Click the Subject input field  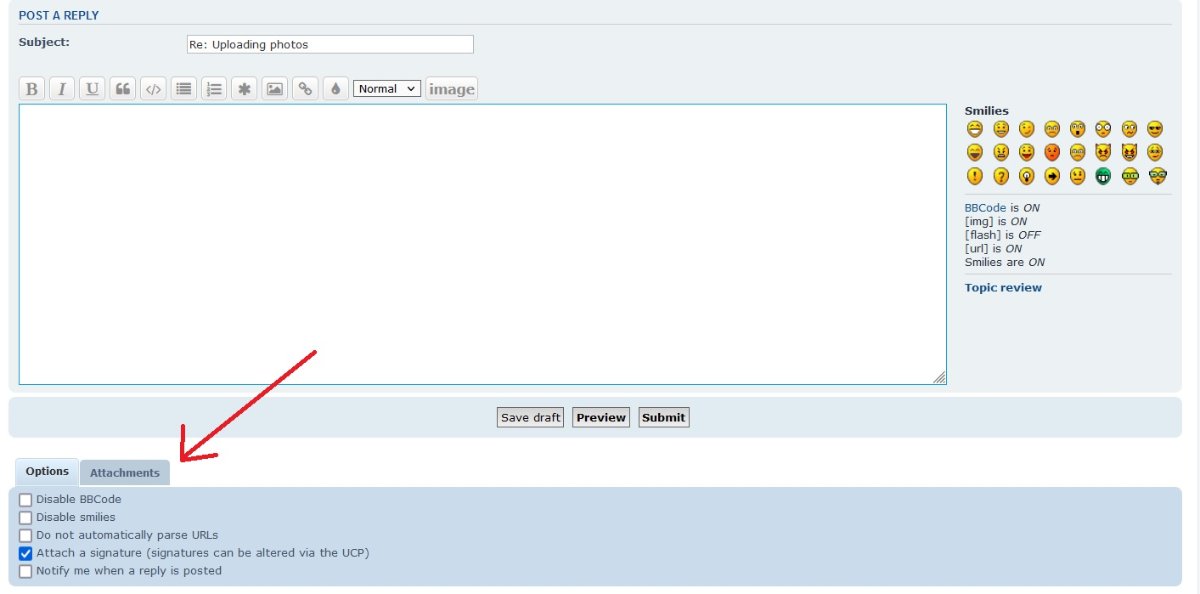point(330,45)
